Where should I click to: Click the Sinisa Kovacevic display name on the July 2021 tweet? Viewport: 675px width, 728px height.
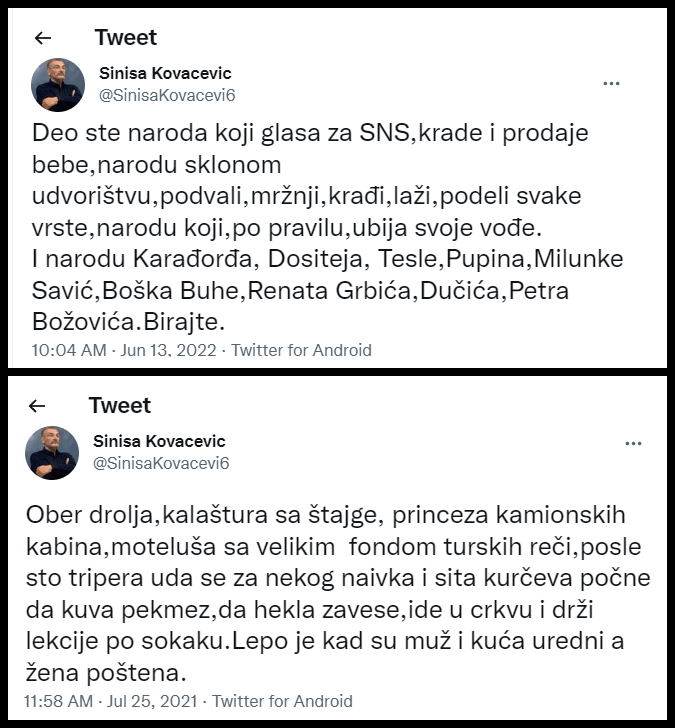(159, 441)
